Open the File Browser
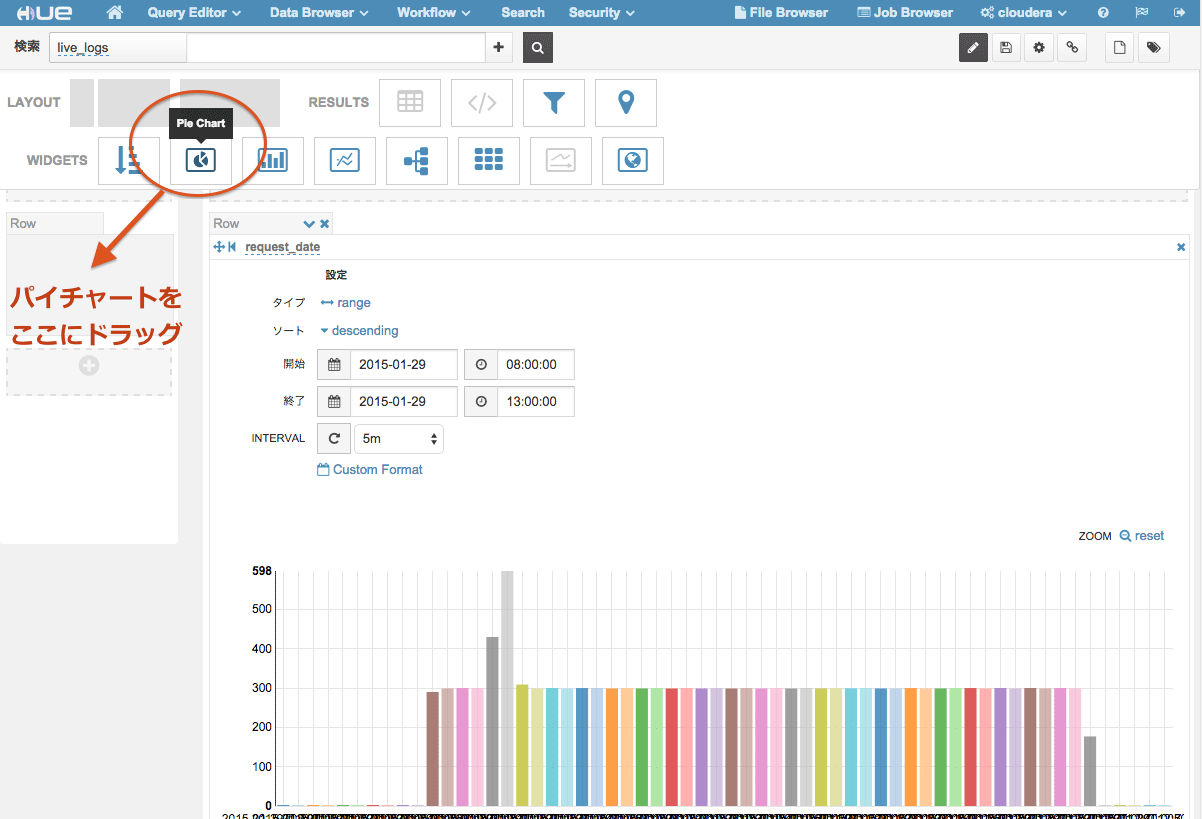Screen dimensions: 1202x819 tap(781, 13)
